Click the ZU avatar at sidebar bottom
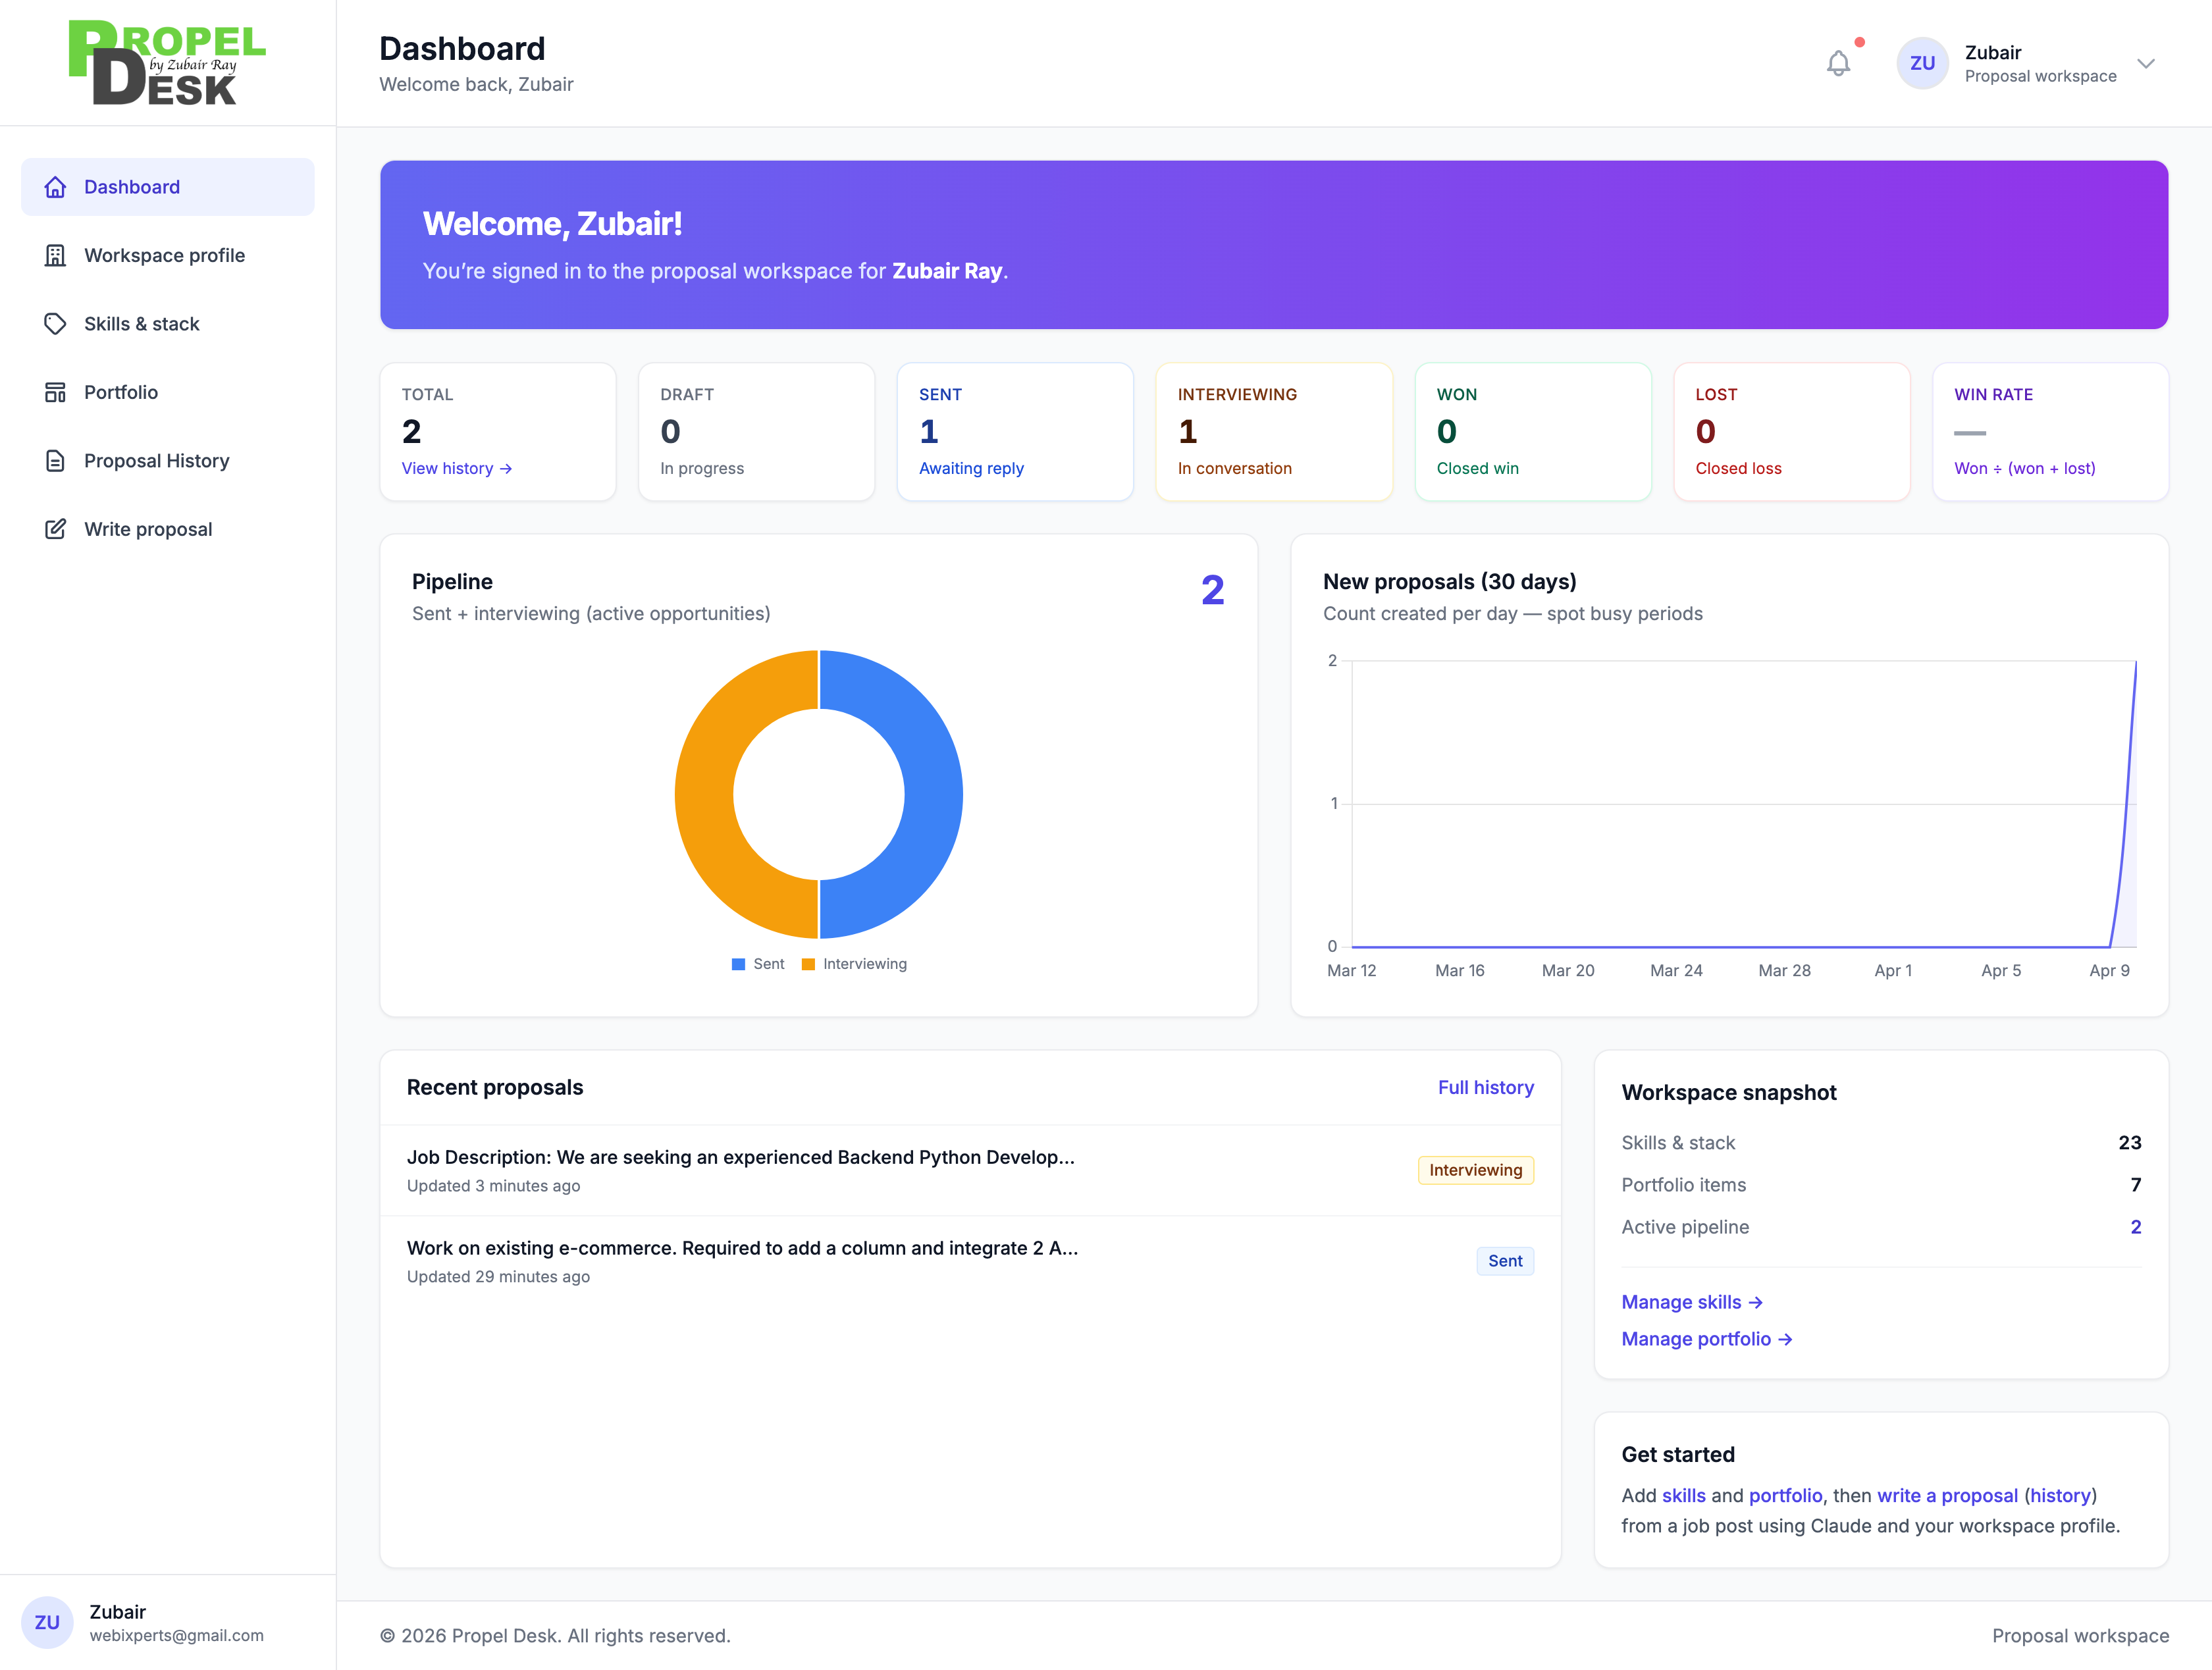This screenshot has width=2212, height=1670. 47,1622
